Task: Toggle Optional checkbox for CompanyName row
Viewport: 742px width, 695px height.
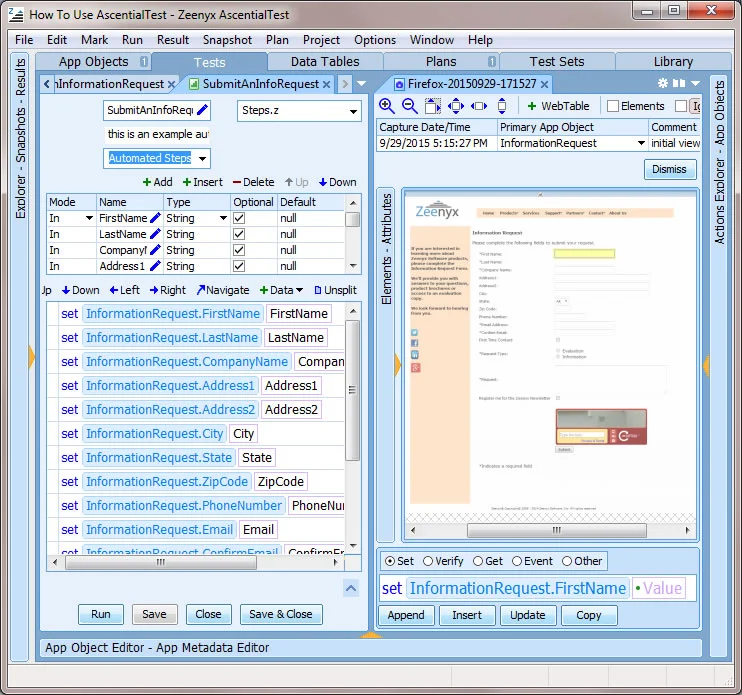Action: click(239, 250)
